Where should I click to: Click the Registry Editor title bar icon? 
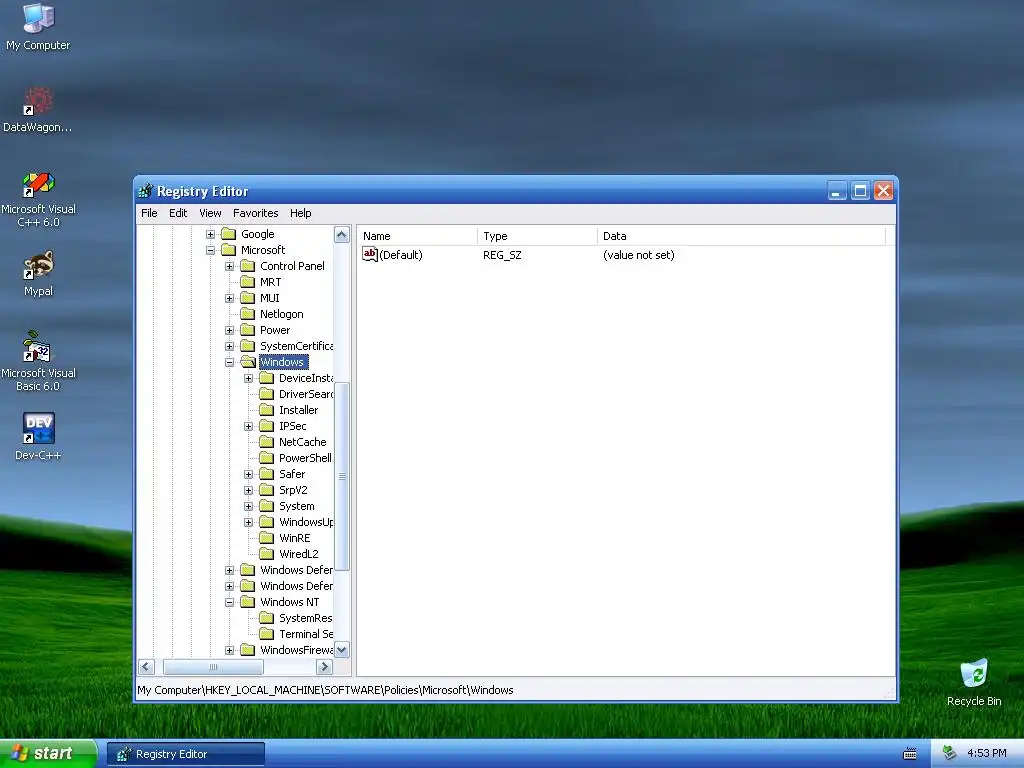146,191
